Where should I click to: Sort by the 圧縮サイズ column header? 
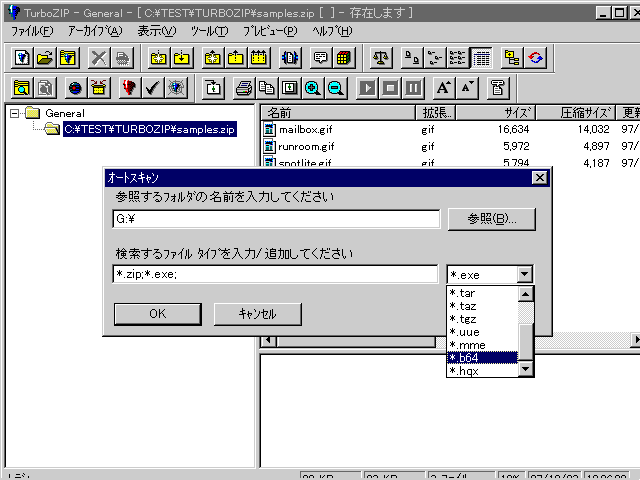576,112
